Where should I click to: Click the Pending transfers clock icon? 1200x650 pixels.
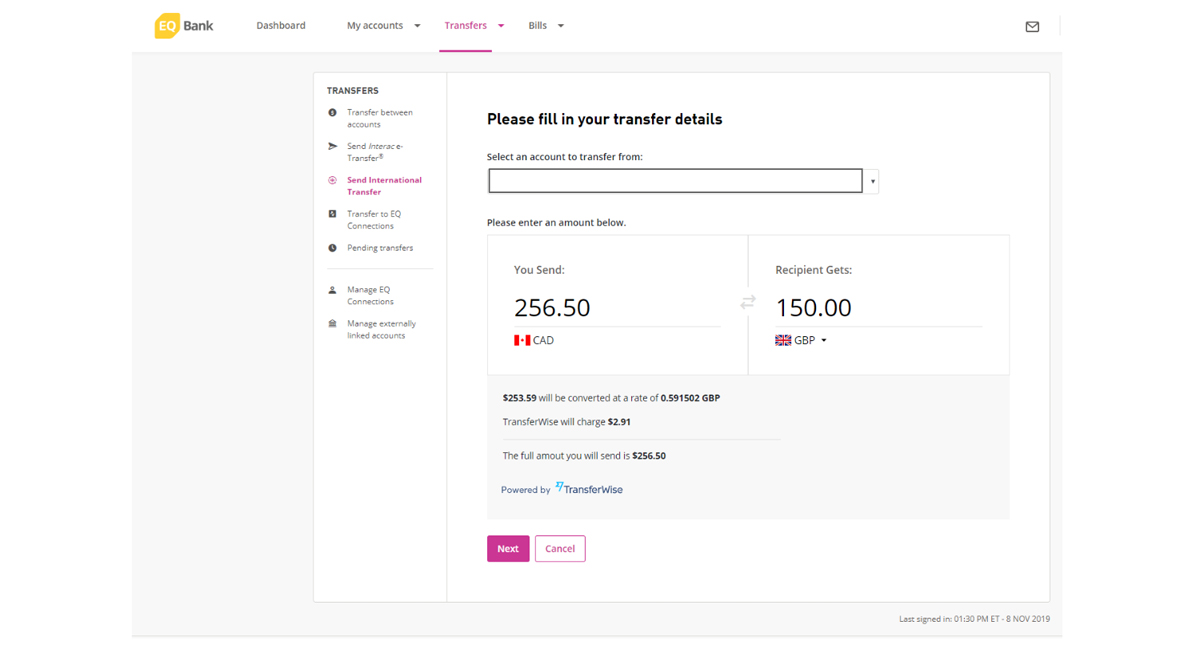(x=333, y=248)
